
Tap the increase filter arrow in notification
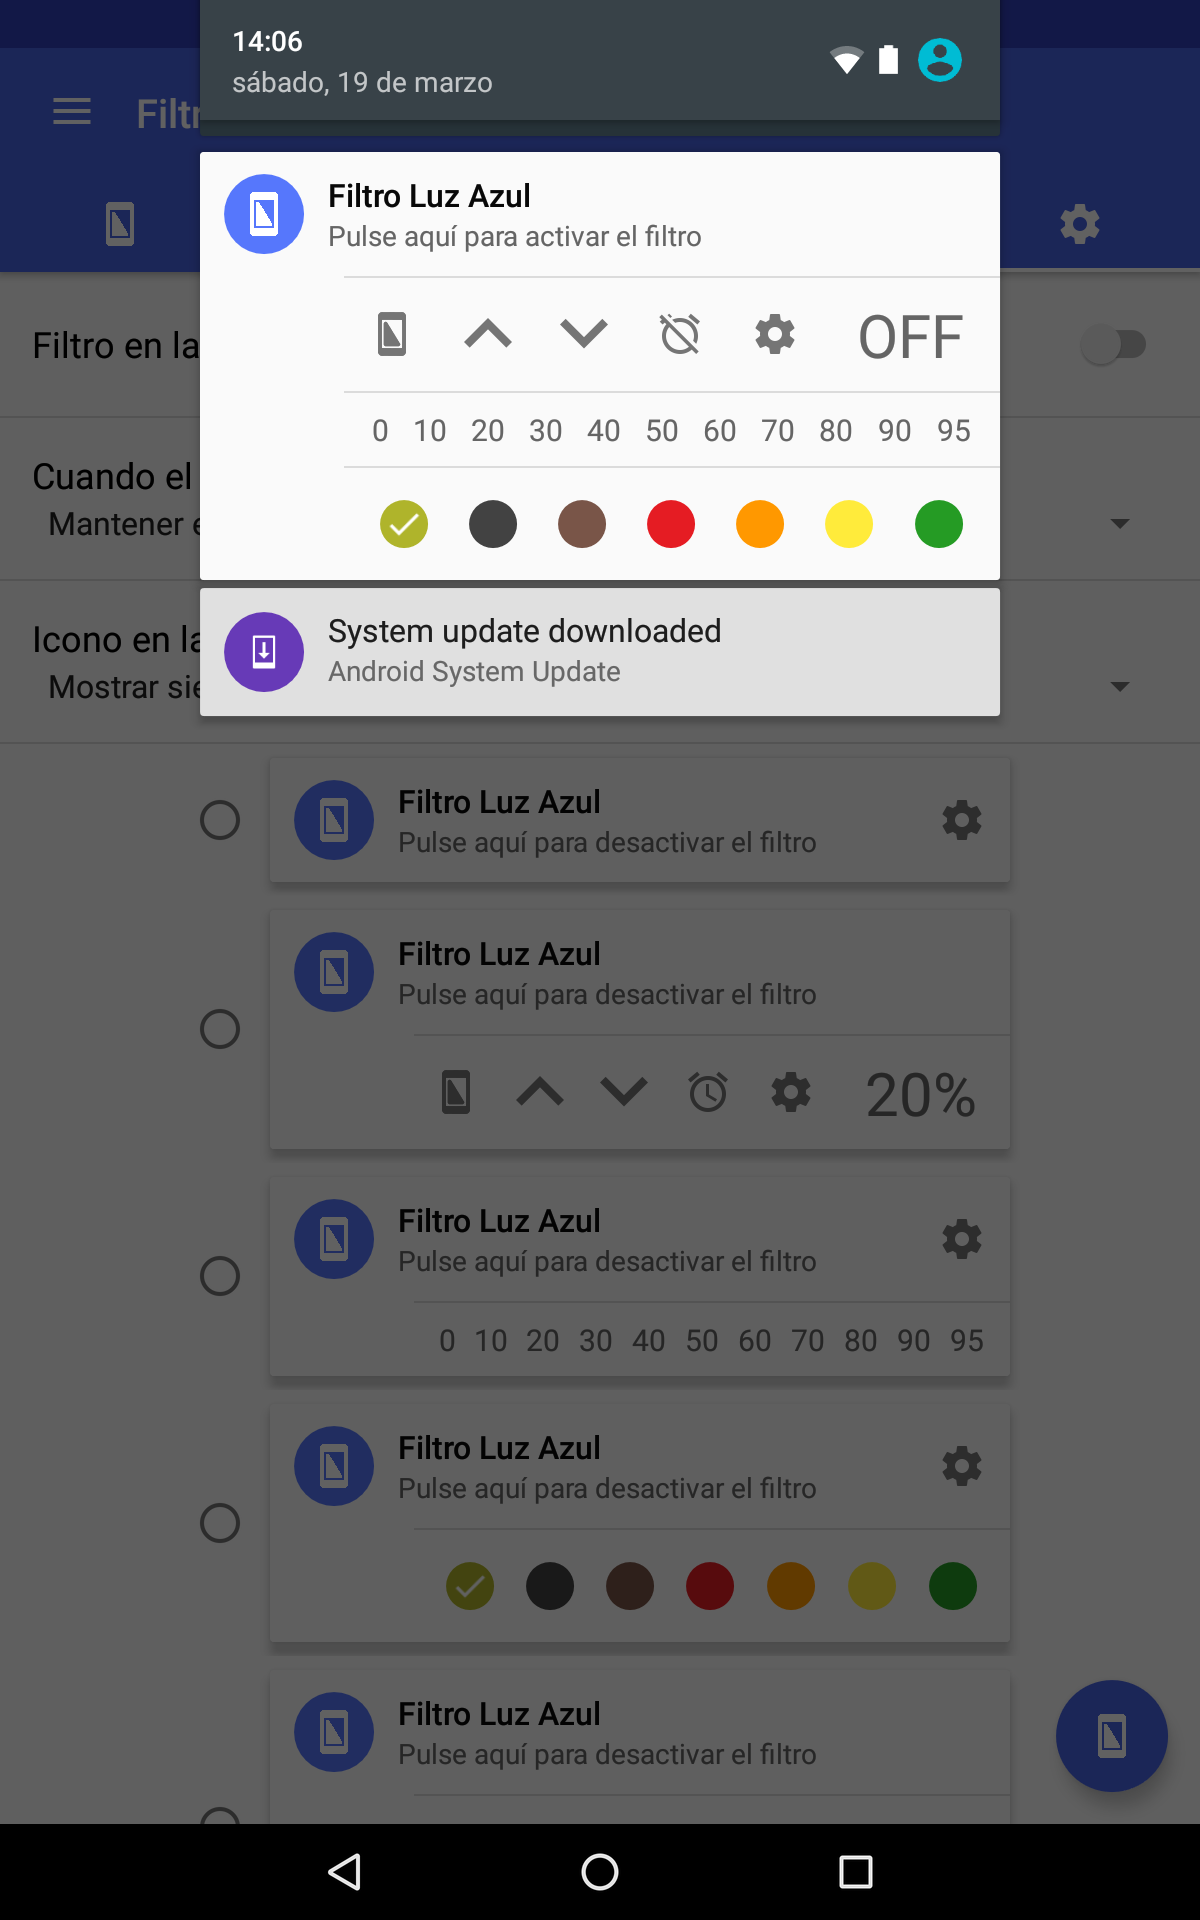488,334
